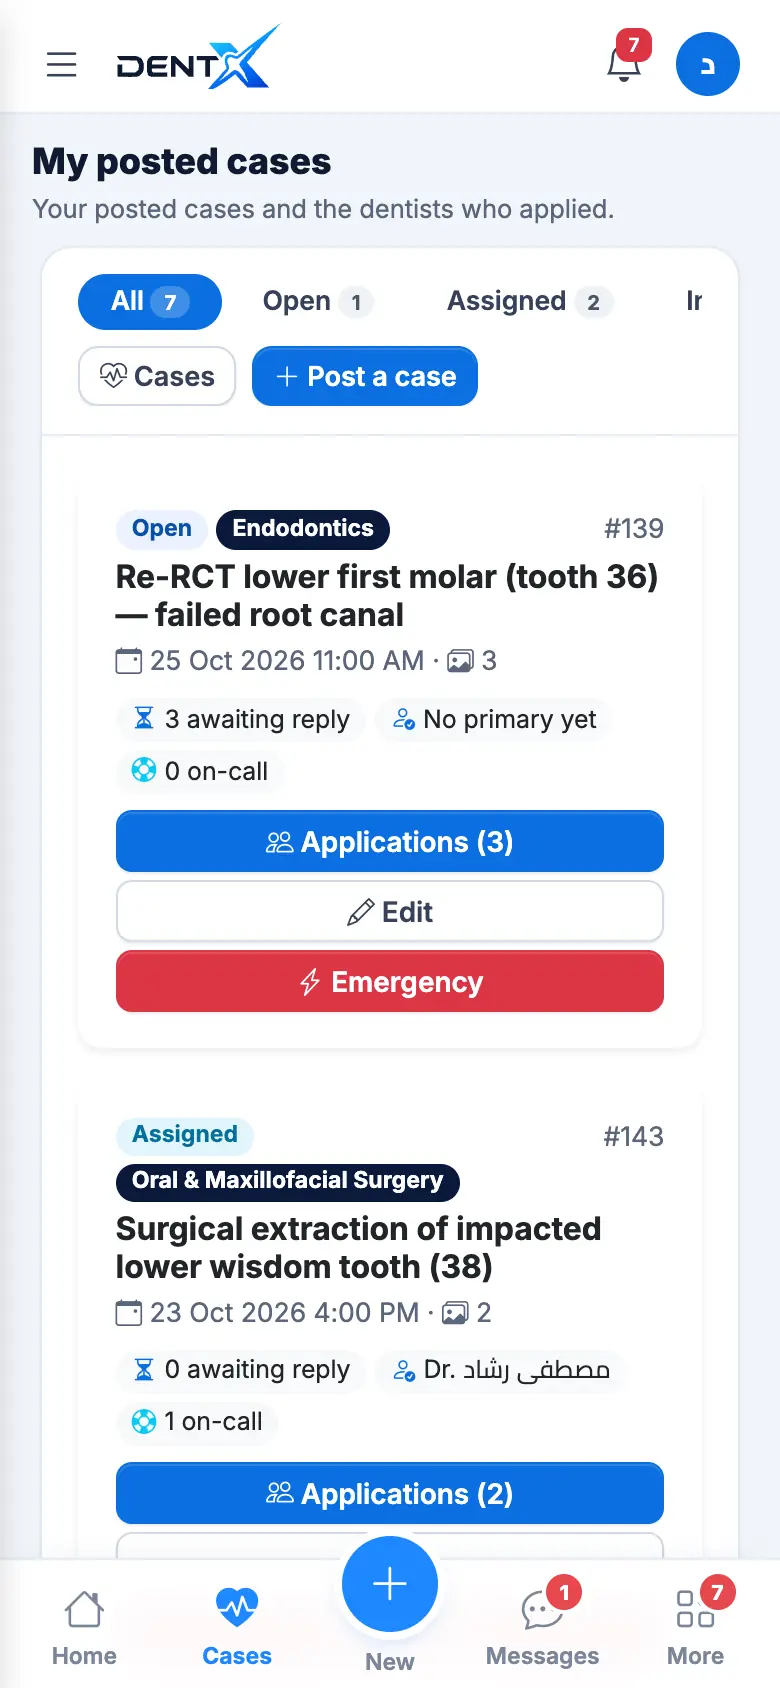Open the hamburger menu
Screen dimensions: 780x1688
click(62, 64)
